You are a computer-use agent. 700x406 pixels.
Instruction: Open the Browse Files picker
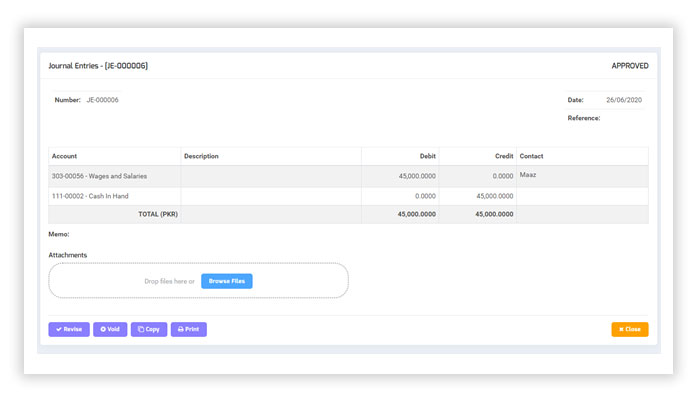click(227, 281)
